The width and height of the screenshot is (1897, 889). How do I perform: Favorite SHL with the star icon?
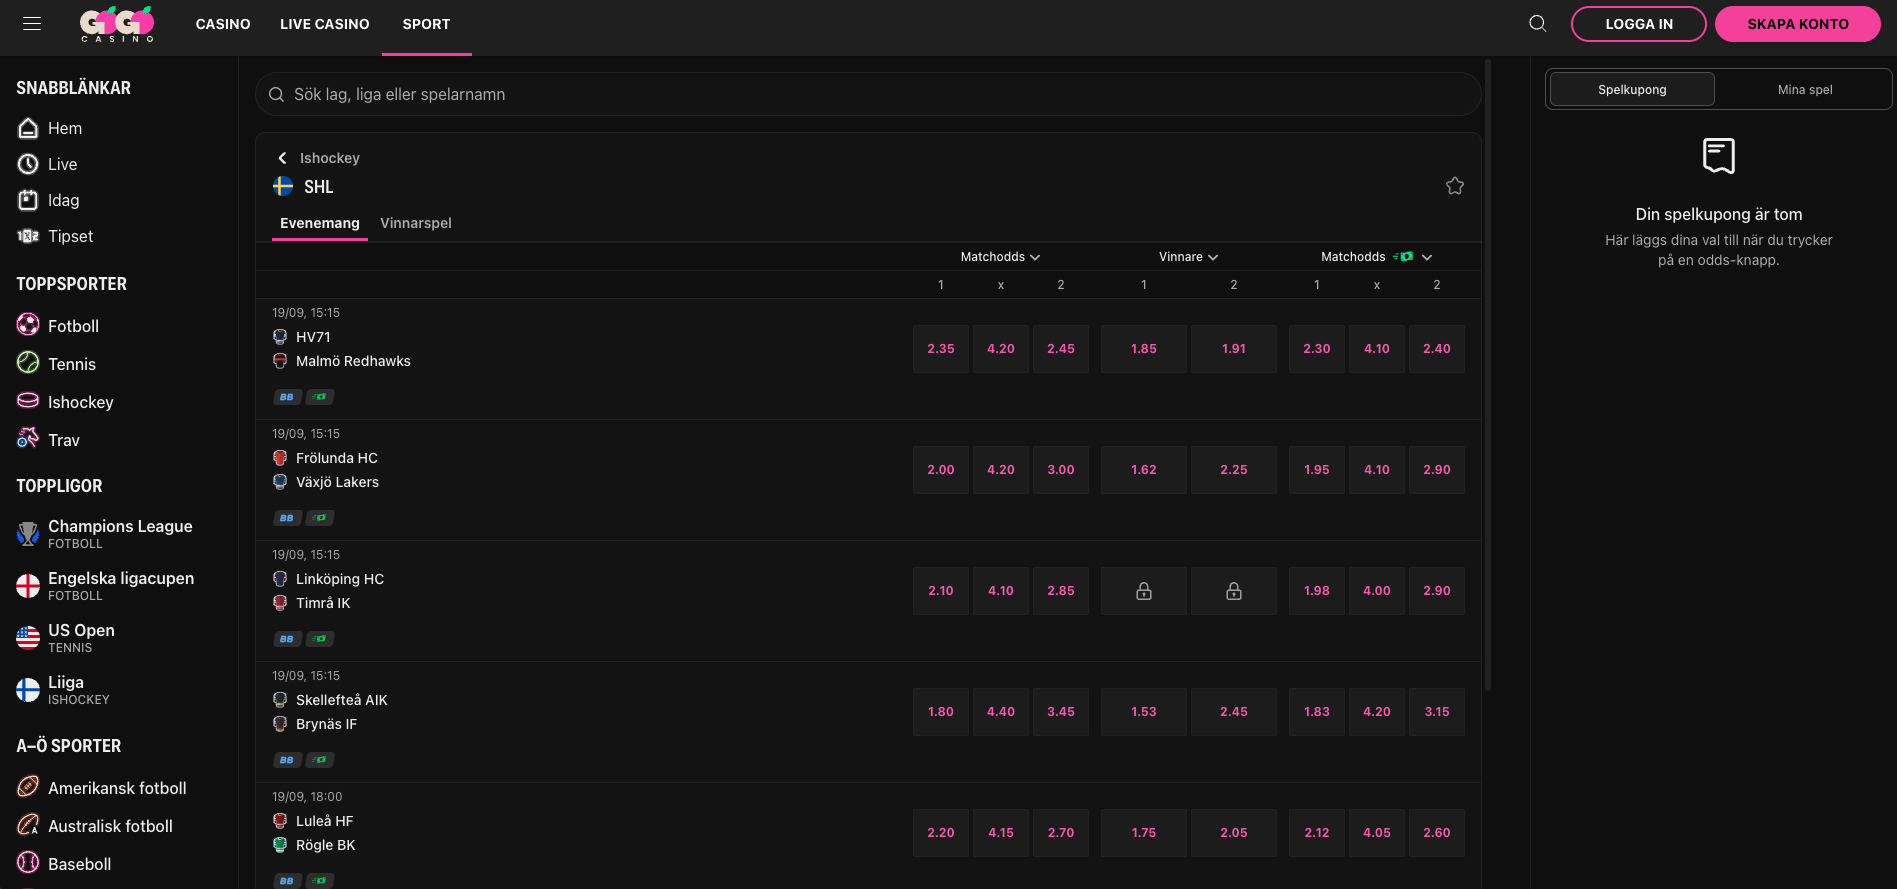(x=1455, y=186)
